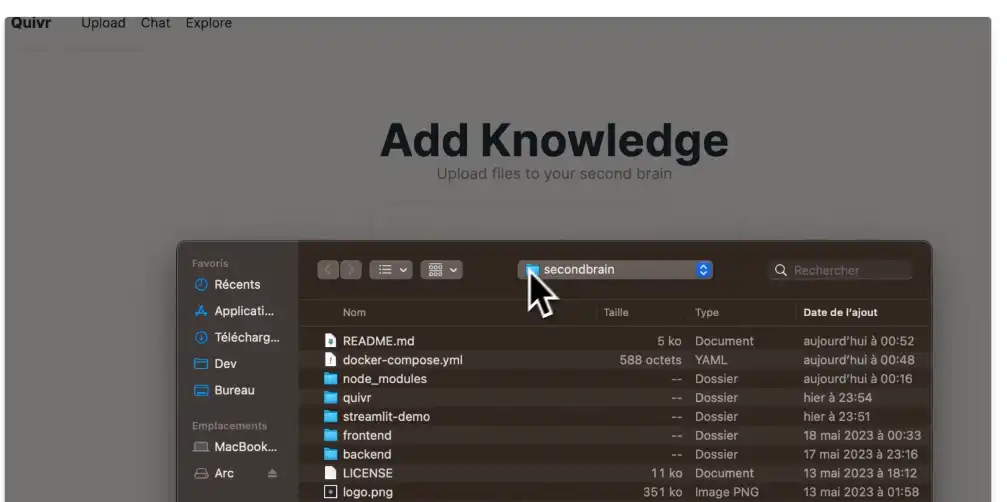Sort files by Nom column

[x=354, y=313]
